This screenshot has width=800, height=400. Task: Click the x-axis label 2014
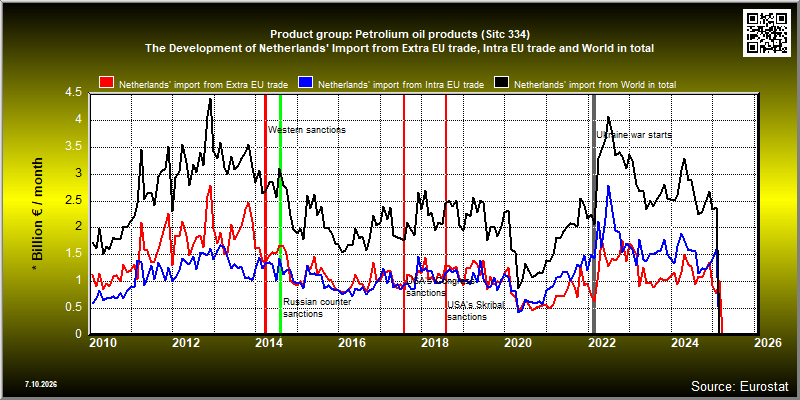269,343
